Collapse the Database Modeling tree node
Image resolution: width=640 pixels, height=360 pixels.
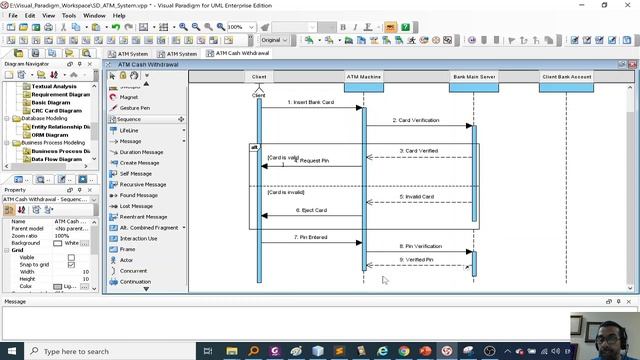coord(7,118)
